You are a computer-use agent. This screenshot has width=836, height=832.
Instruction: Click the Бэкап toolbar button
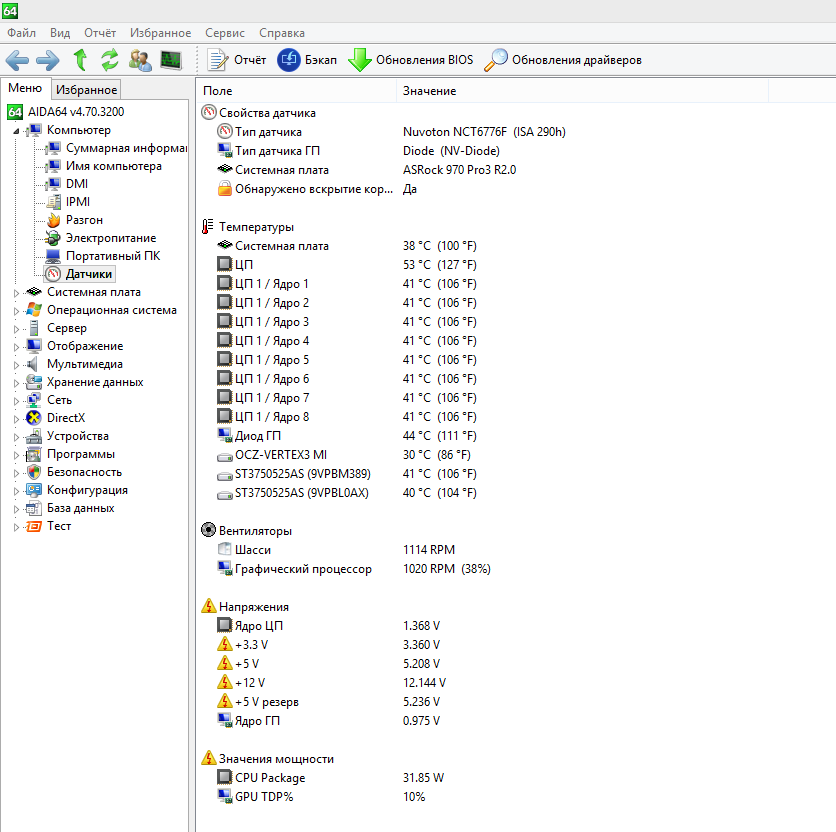tap(307, 60)
